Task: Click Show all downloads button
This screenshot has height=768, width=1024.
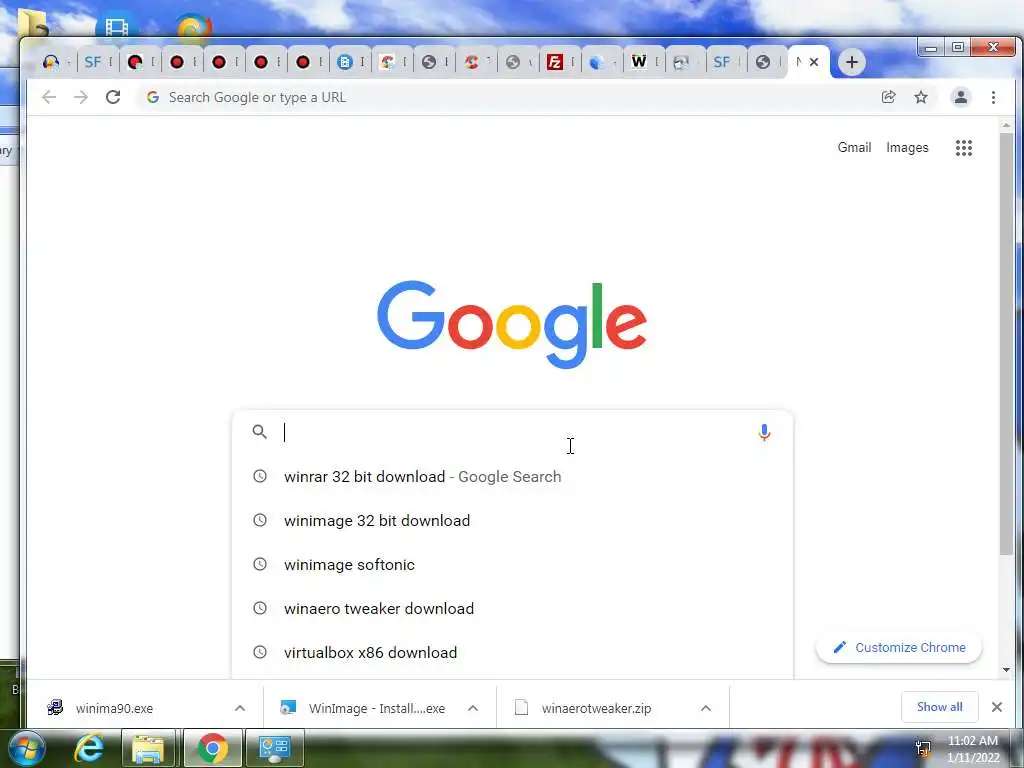Action: (x=939, y=707)
